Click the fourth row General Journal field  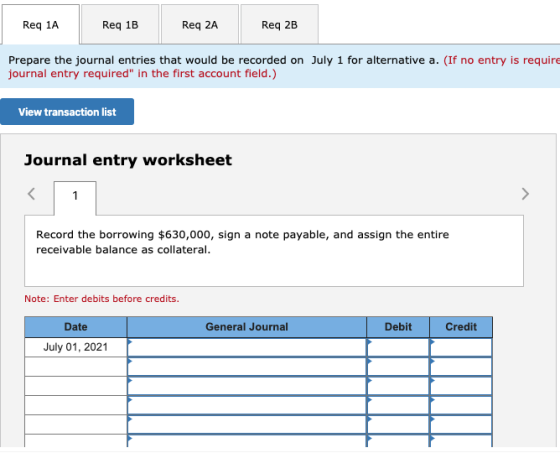pyautogui.click(x=247, y=405)
